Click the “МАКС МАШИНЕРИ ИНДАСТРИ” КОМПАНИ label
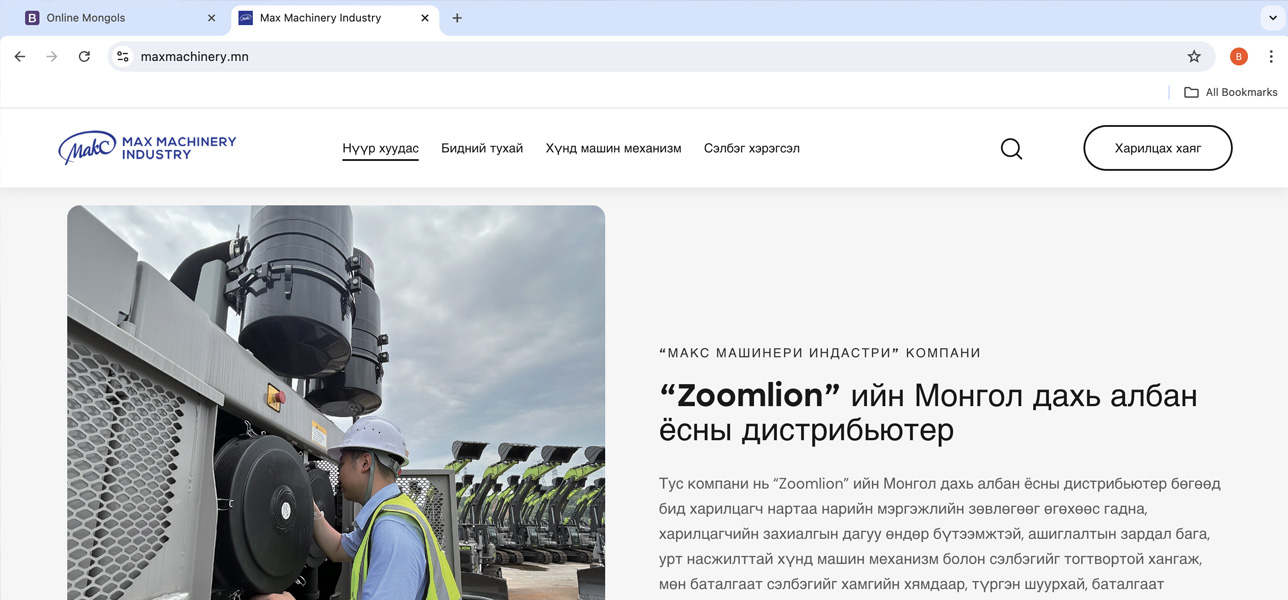Viewport: 1288px width, 600px height. (x=820, y=353)
